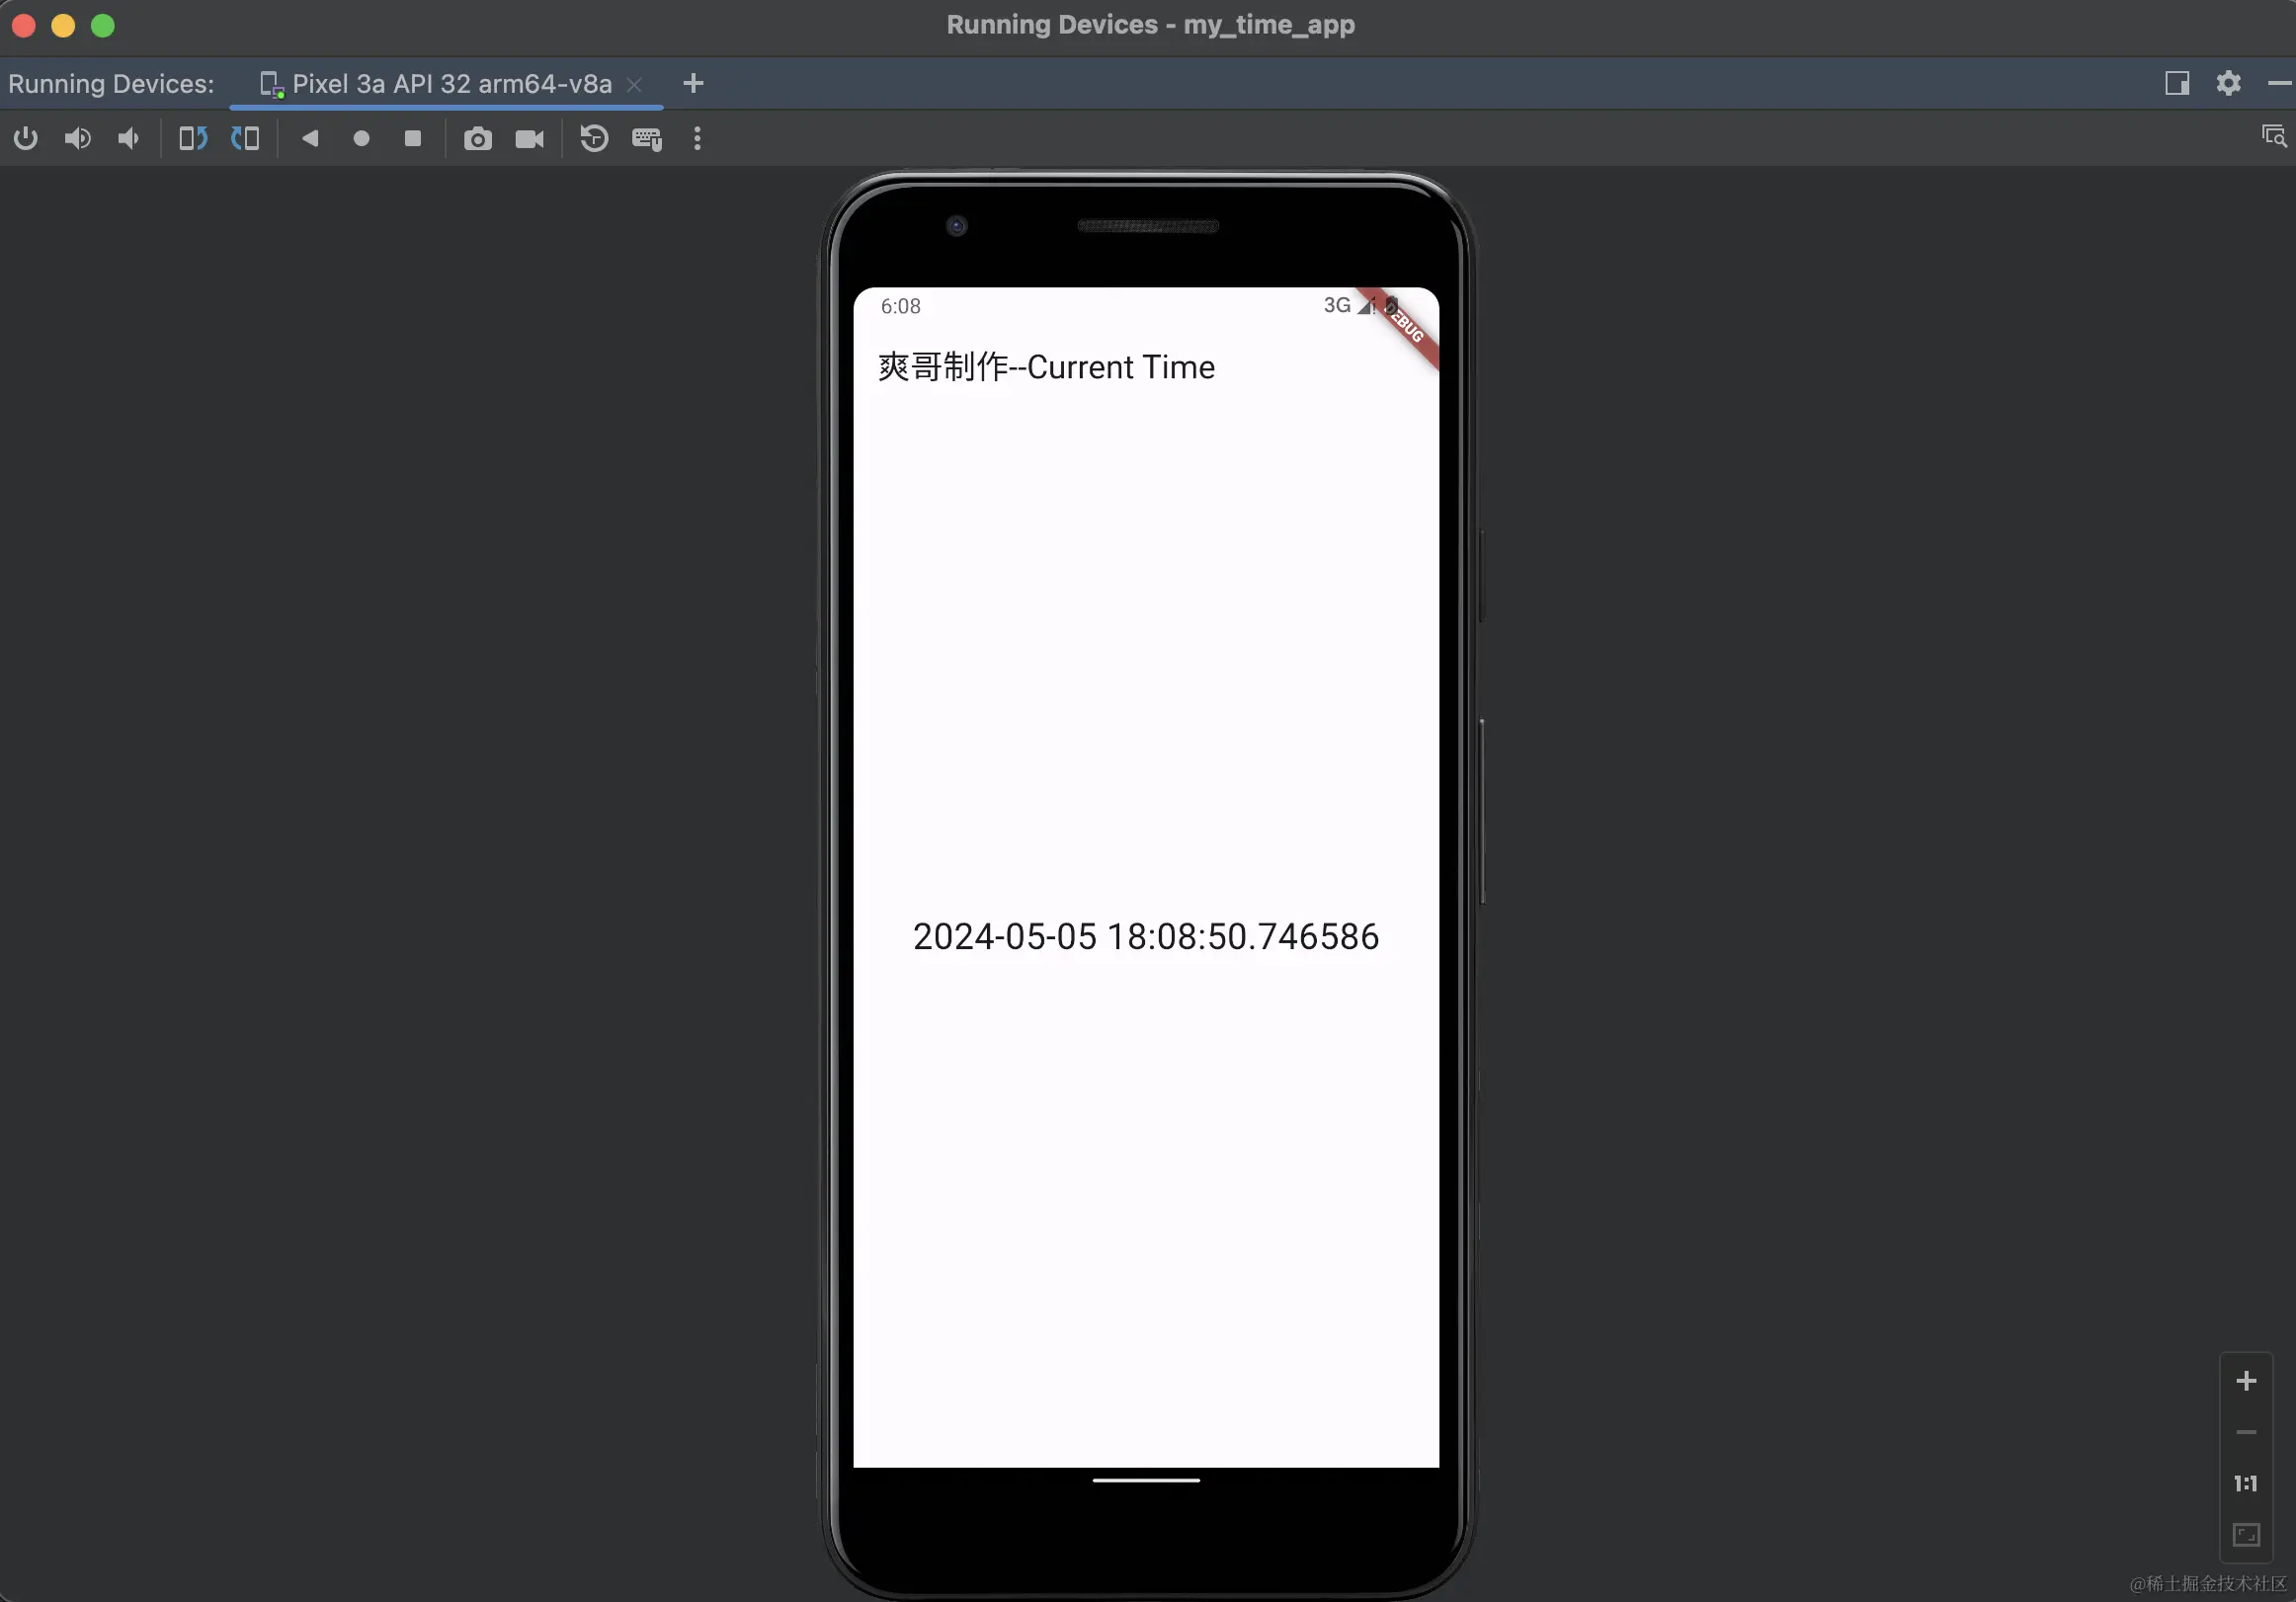
Task: Rotate device right
Action: pyautogui.click(x=245, y=138)
